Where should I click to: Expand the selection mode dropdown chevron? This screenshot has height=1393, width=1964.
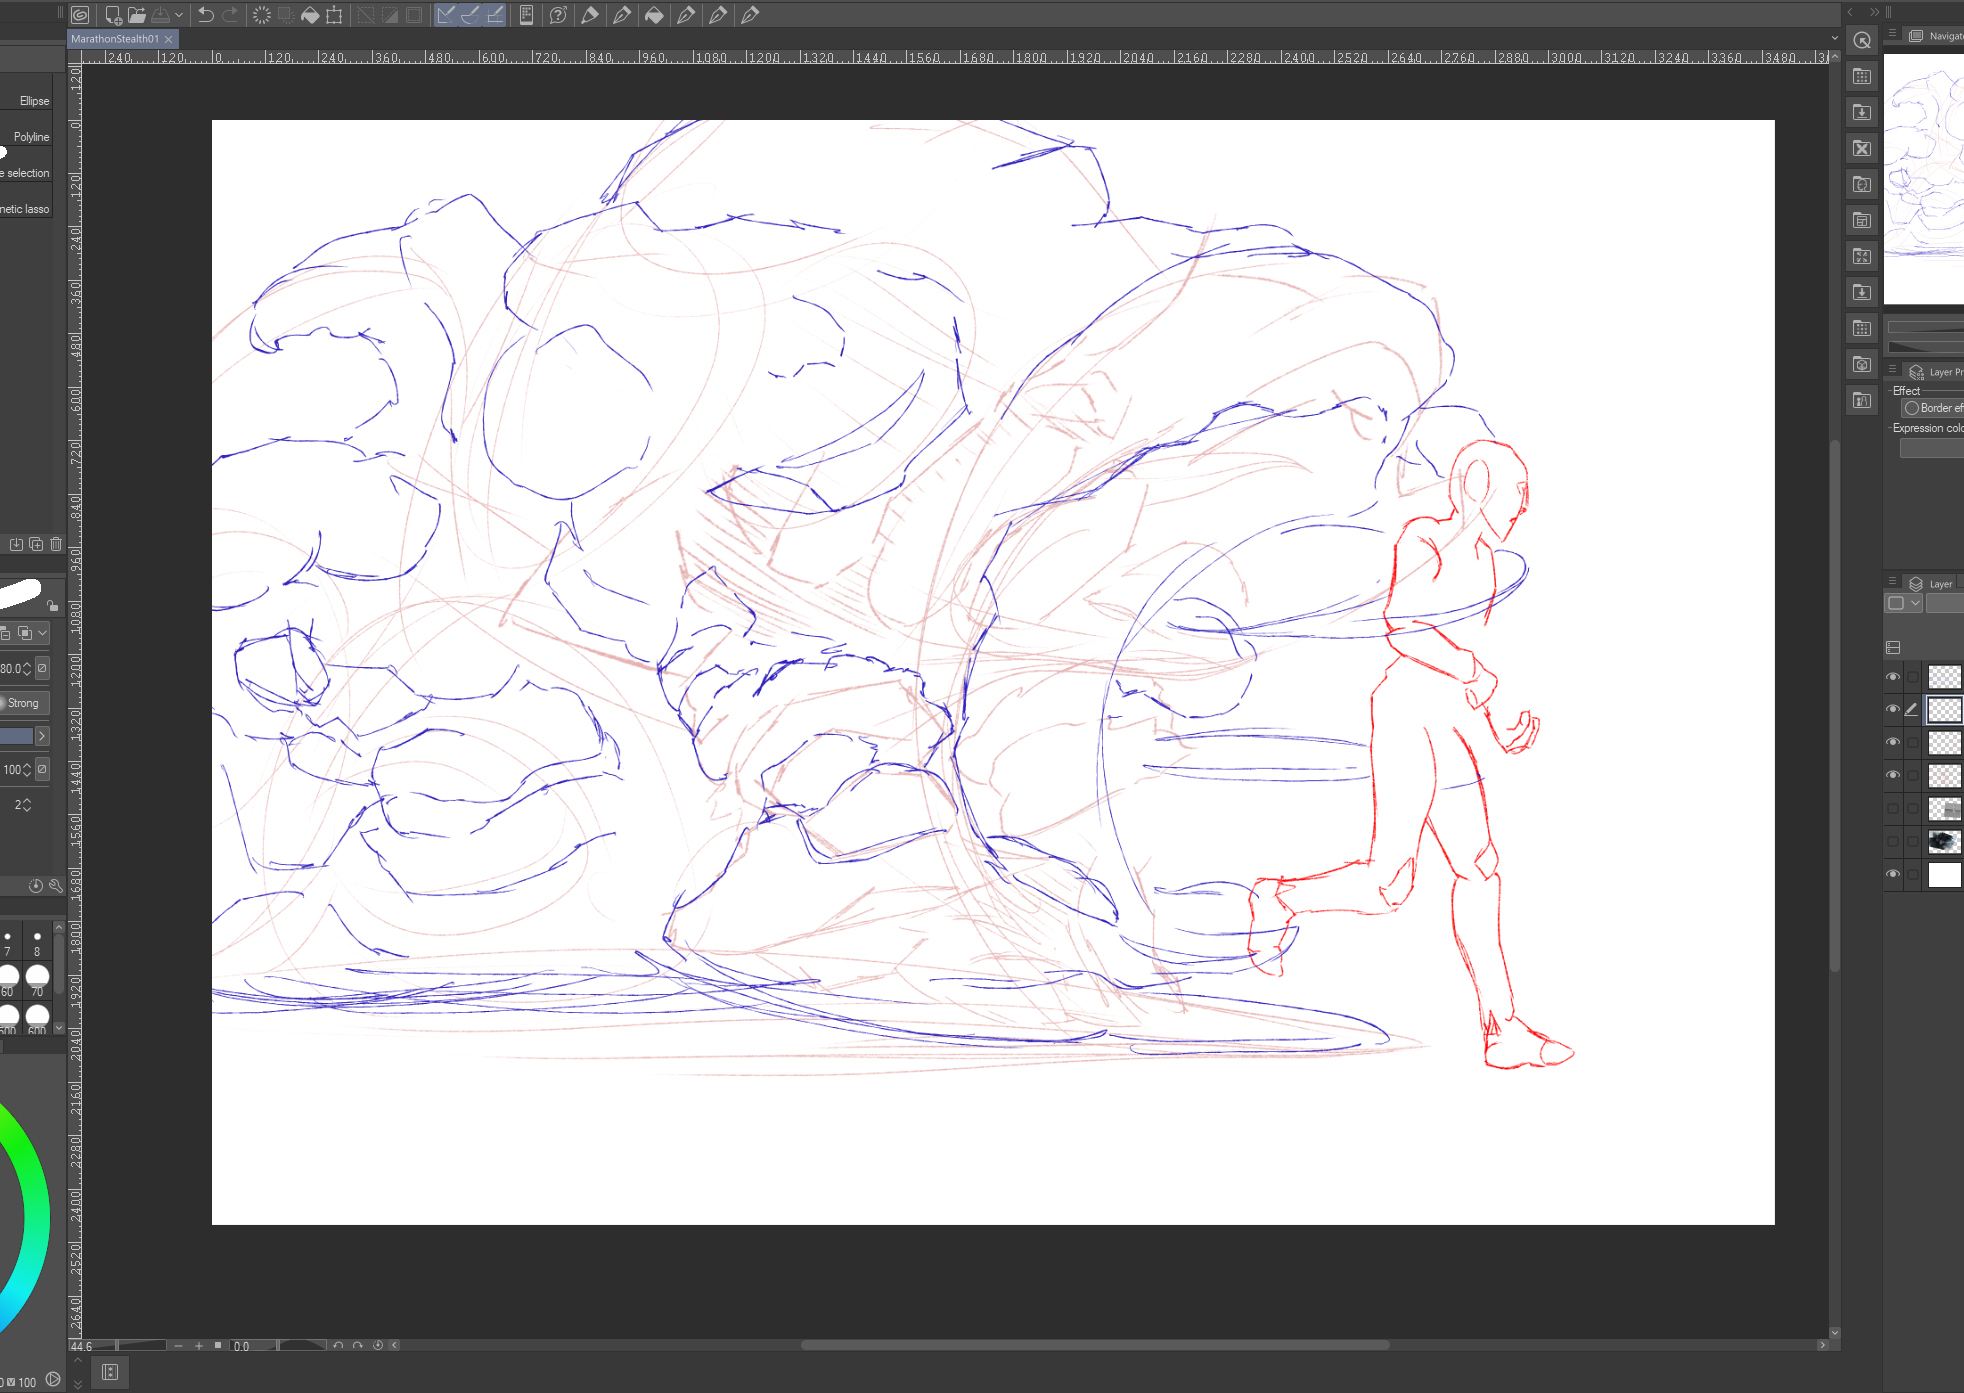click(43, 633)
